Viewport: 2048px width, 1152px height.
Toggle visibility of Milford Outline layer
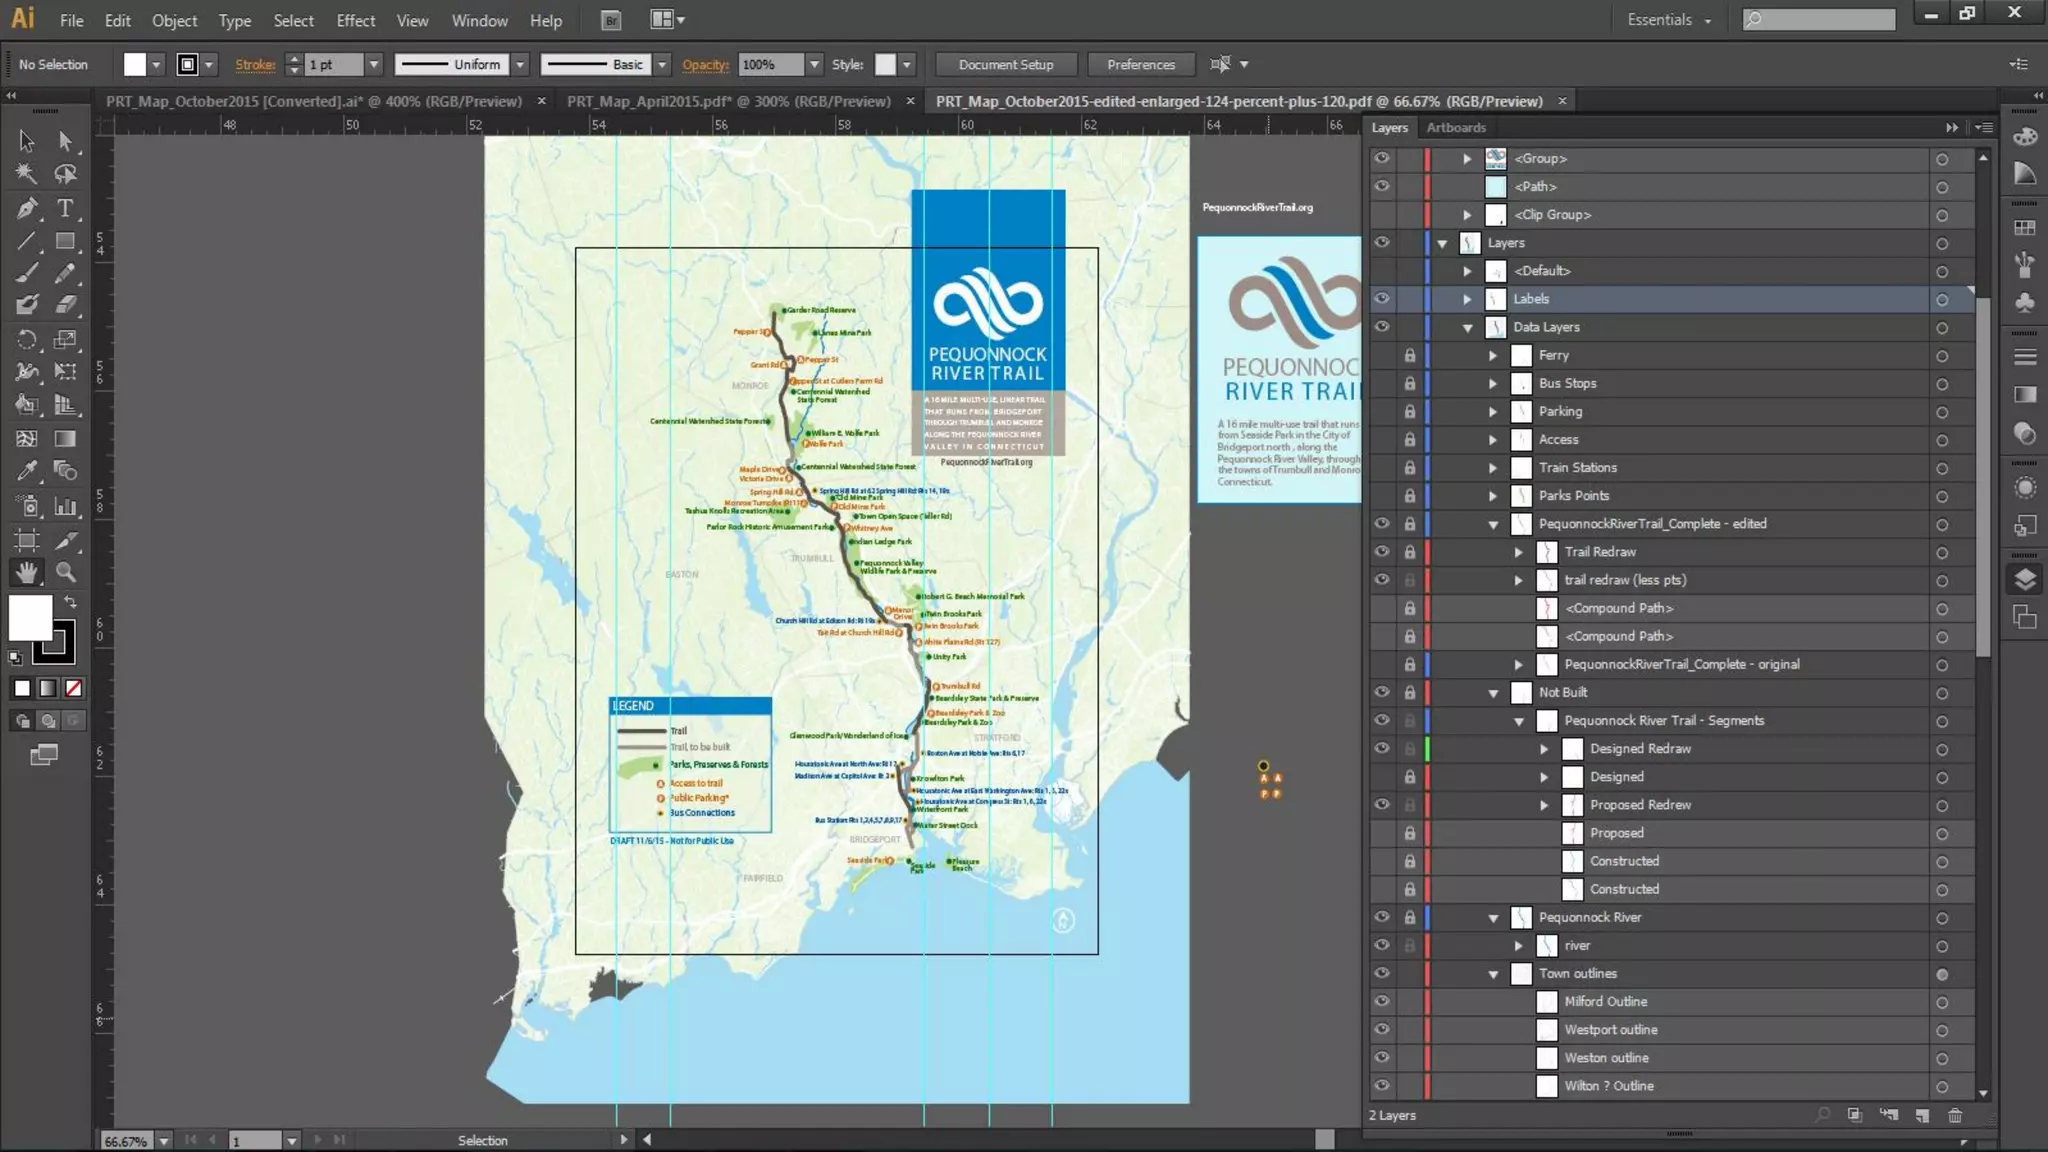[1381, 1001]
